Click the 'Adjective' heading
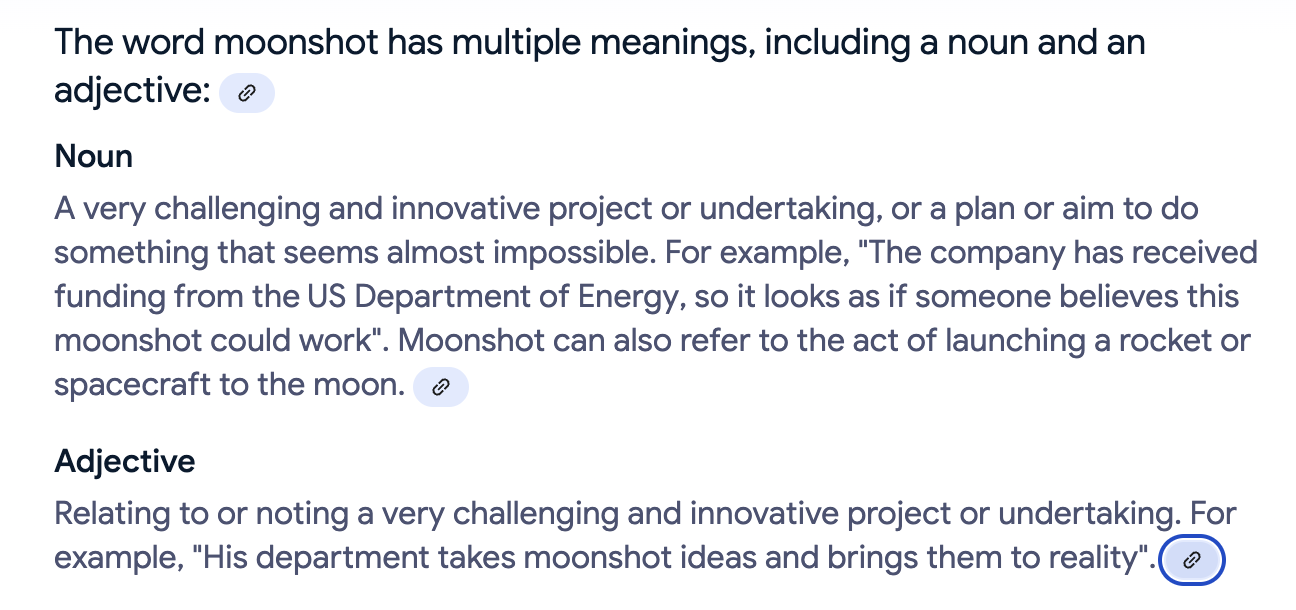The height and width of the screenshot is (610, 1296). click(x=125, y=461)
